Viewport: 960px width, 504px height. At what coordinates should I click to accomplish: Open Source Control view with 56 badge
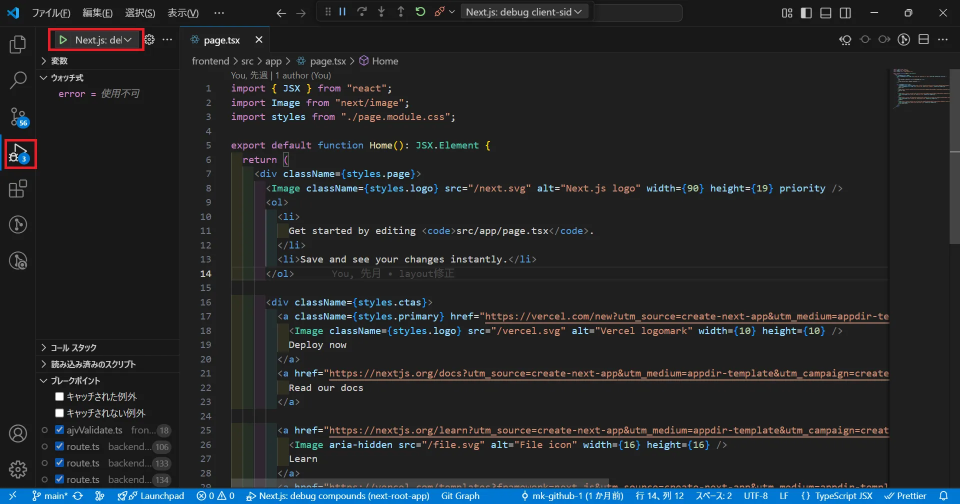point(18,116)
